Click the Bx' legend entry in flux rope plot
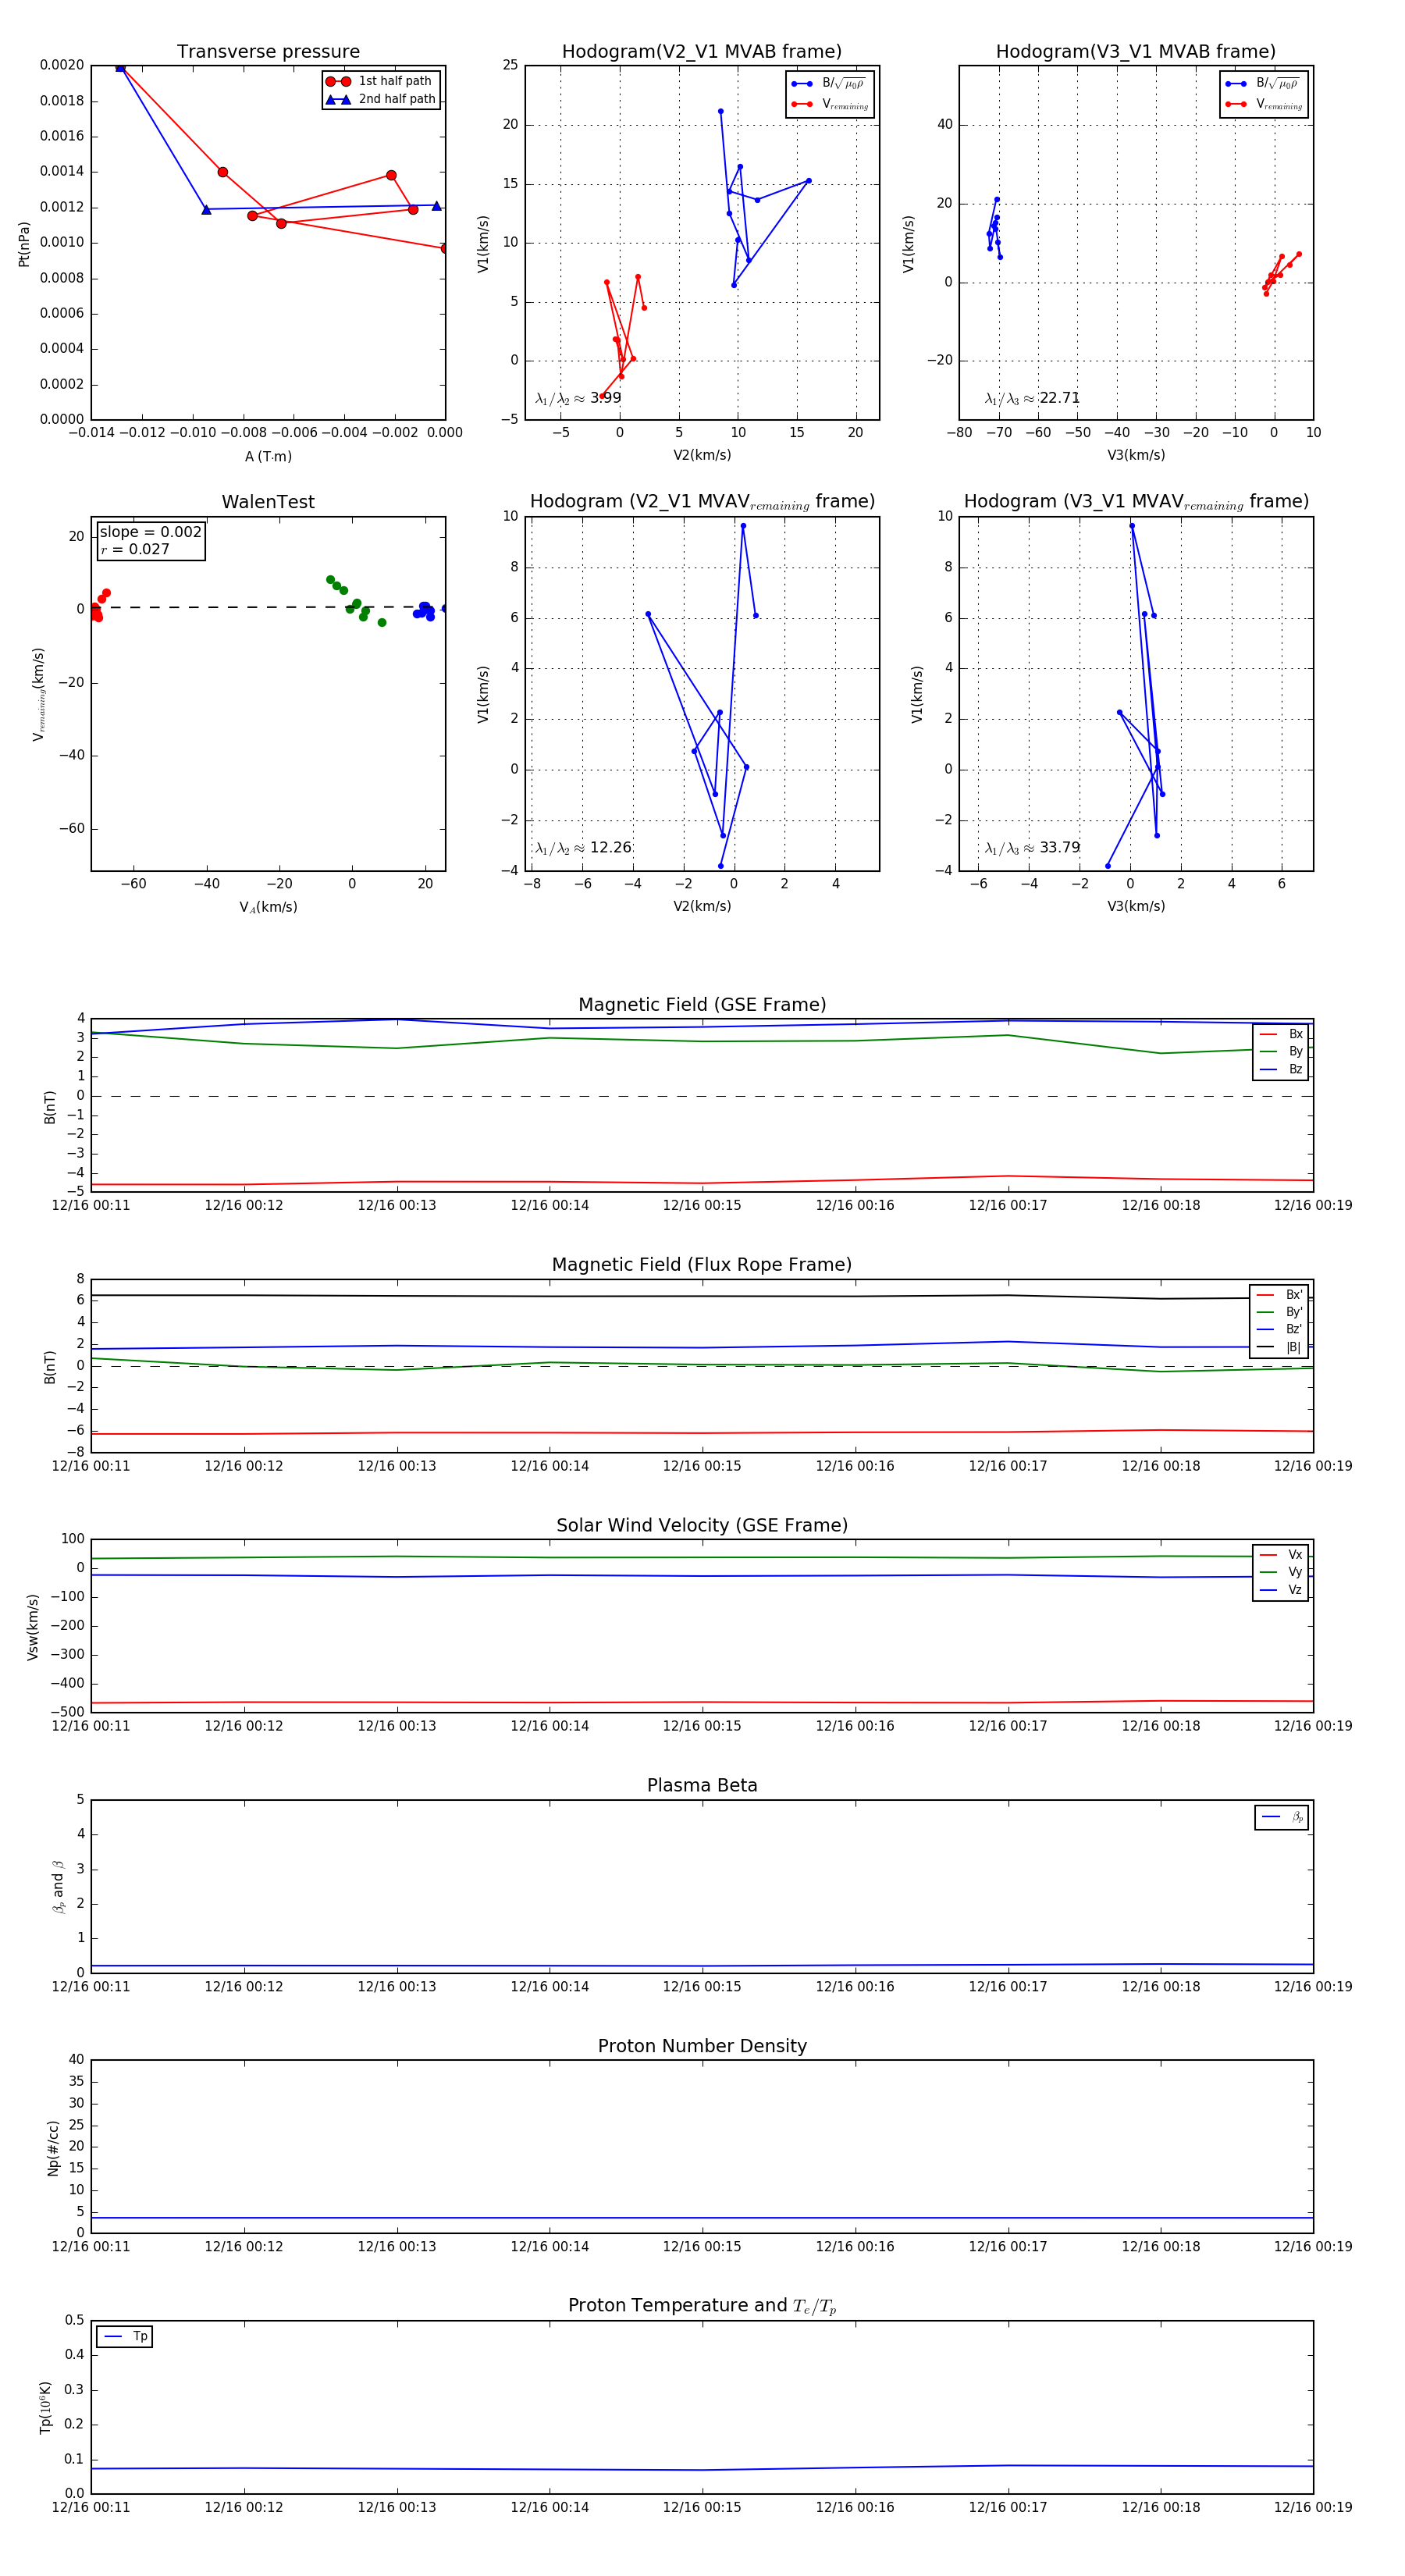1405x2576 pixels. point(1279,1294)
